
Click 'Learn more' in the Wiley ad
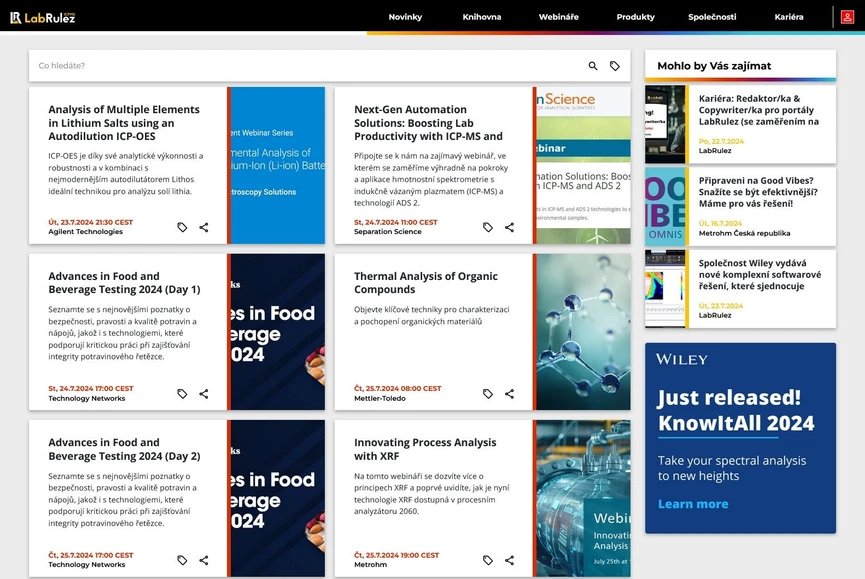point(693,504)
